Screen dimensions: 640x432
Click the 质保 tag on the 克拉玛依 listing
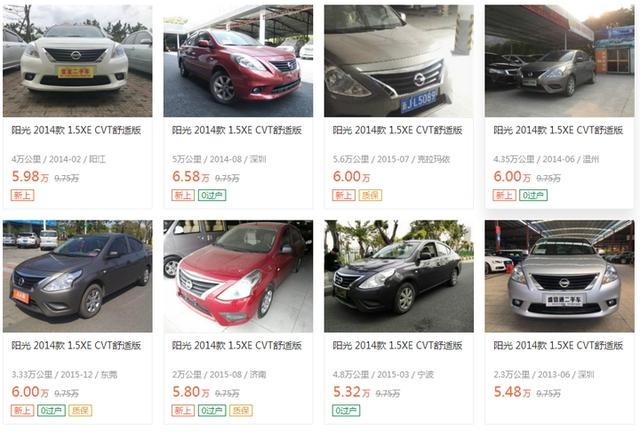point(370,195)
